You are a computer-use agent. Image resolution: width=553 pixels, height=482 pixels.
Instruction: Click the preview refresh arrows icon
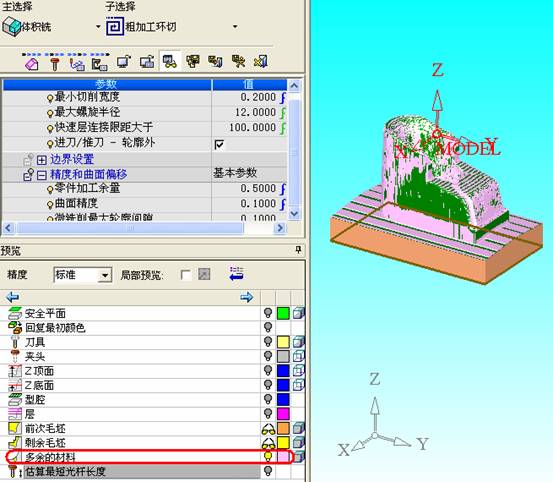(236, 274)
